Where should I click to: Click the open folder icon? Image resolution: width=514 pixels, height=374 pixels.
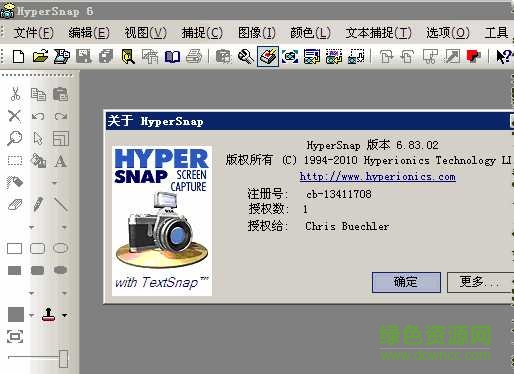click(x=40, y=56)
